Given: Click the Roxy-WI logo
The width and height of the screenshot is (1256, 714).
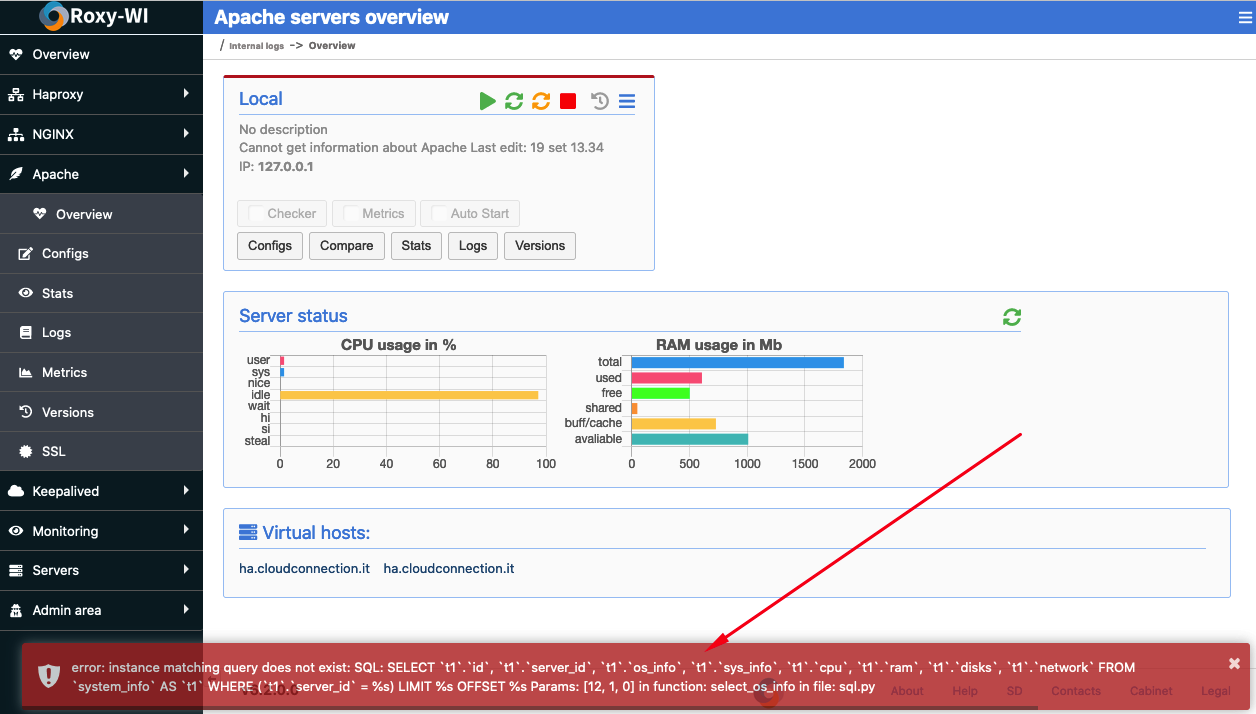Looking at the screenshot, I should click(x=95, y=17).
